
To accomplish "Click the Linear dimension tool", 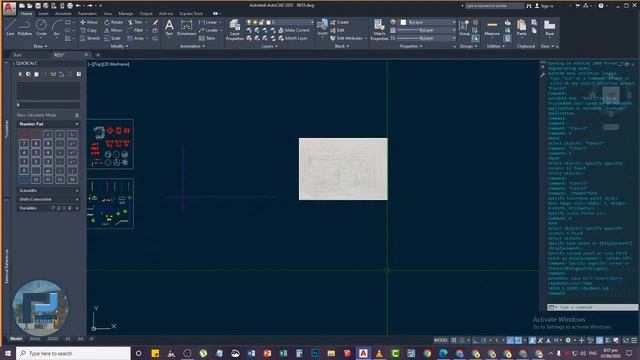I will coord(209,22).
